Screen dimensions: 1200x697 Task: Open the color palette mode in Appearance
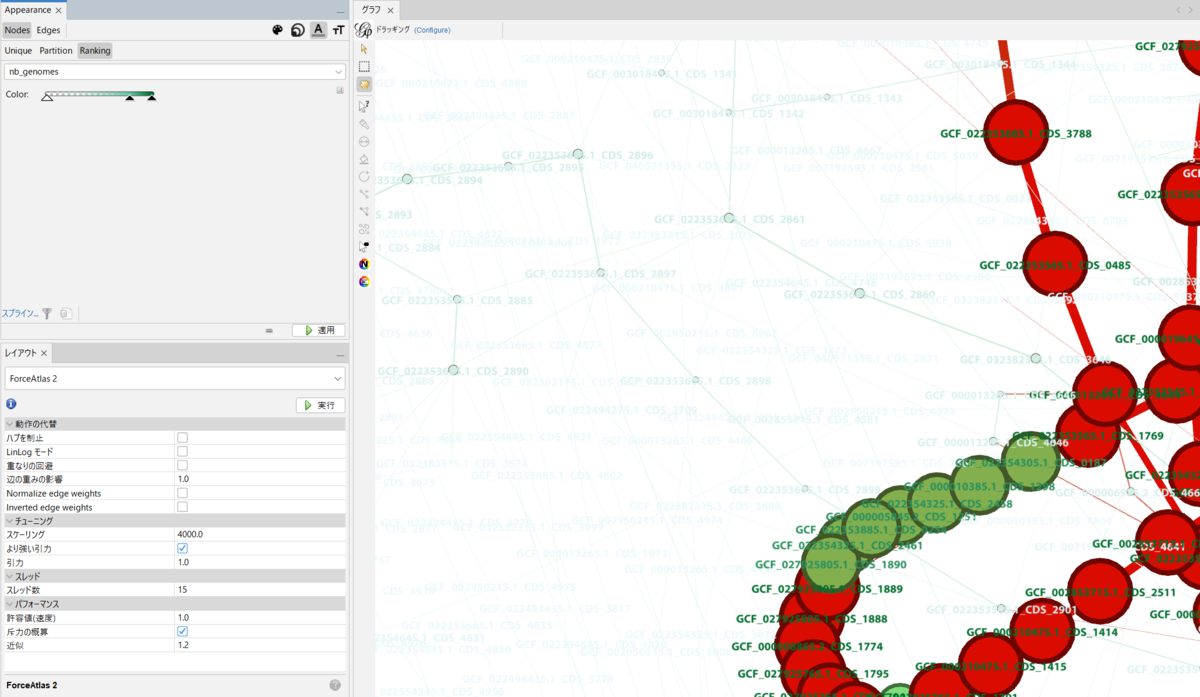click(x=277, y=30)
